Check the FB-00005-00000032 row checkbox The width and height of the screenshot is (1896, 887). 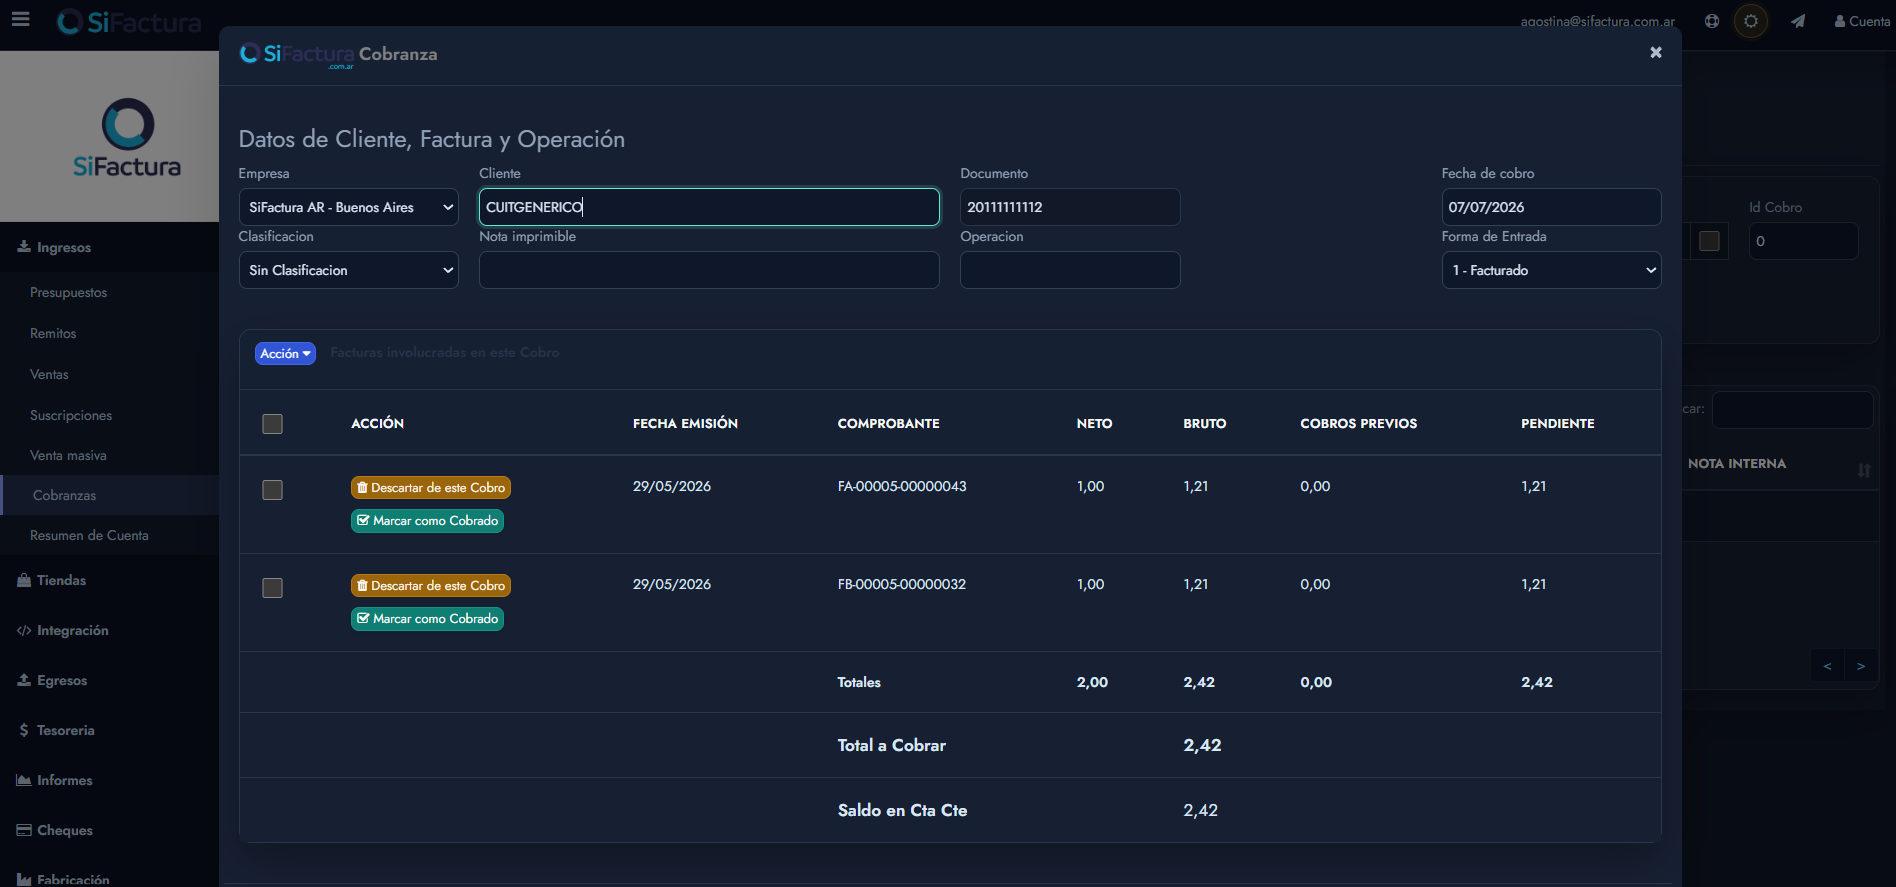(x=272, y=588)
